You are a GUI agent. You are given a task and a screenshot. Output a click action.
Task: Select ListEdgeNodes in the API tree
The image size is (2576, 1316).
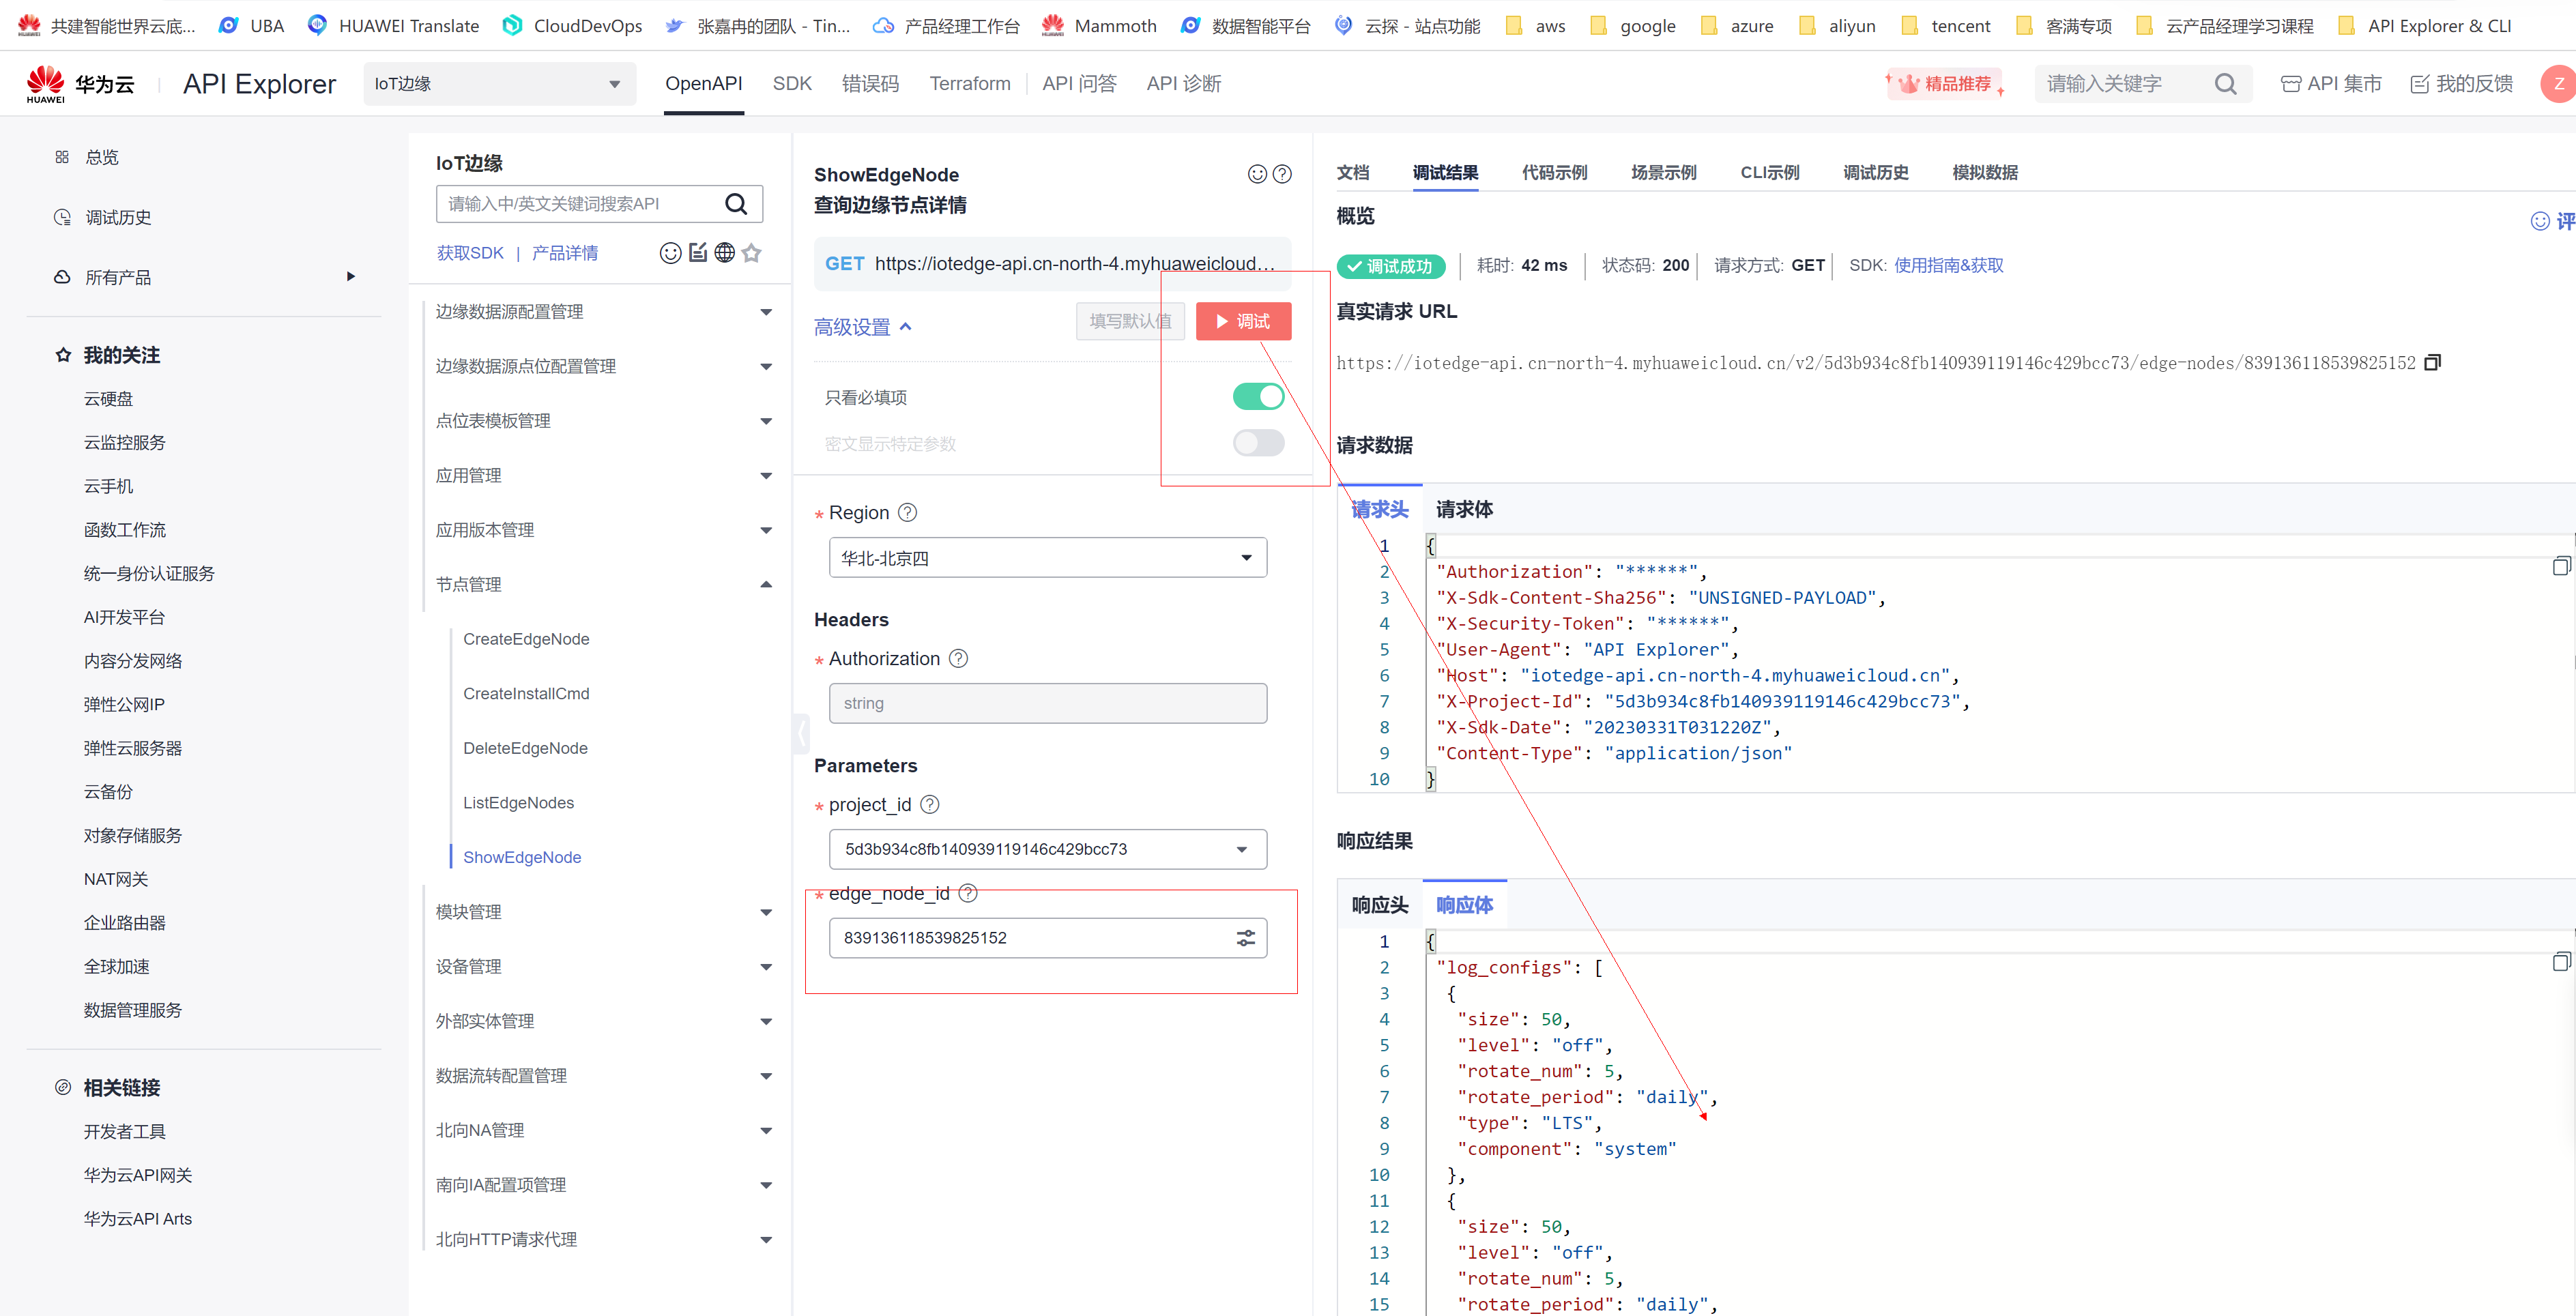pyautogui.click(x=518, y=803)
